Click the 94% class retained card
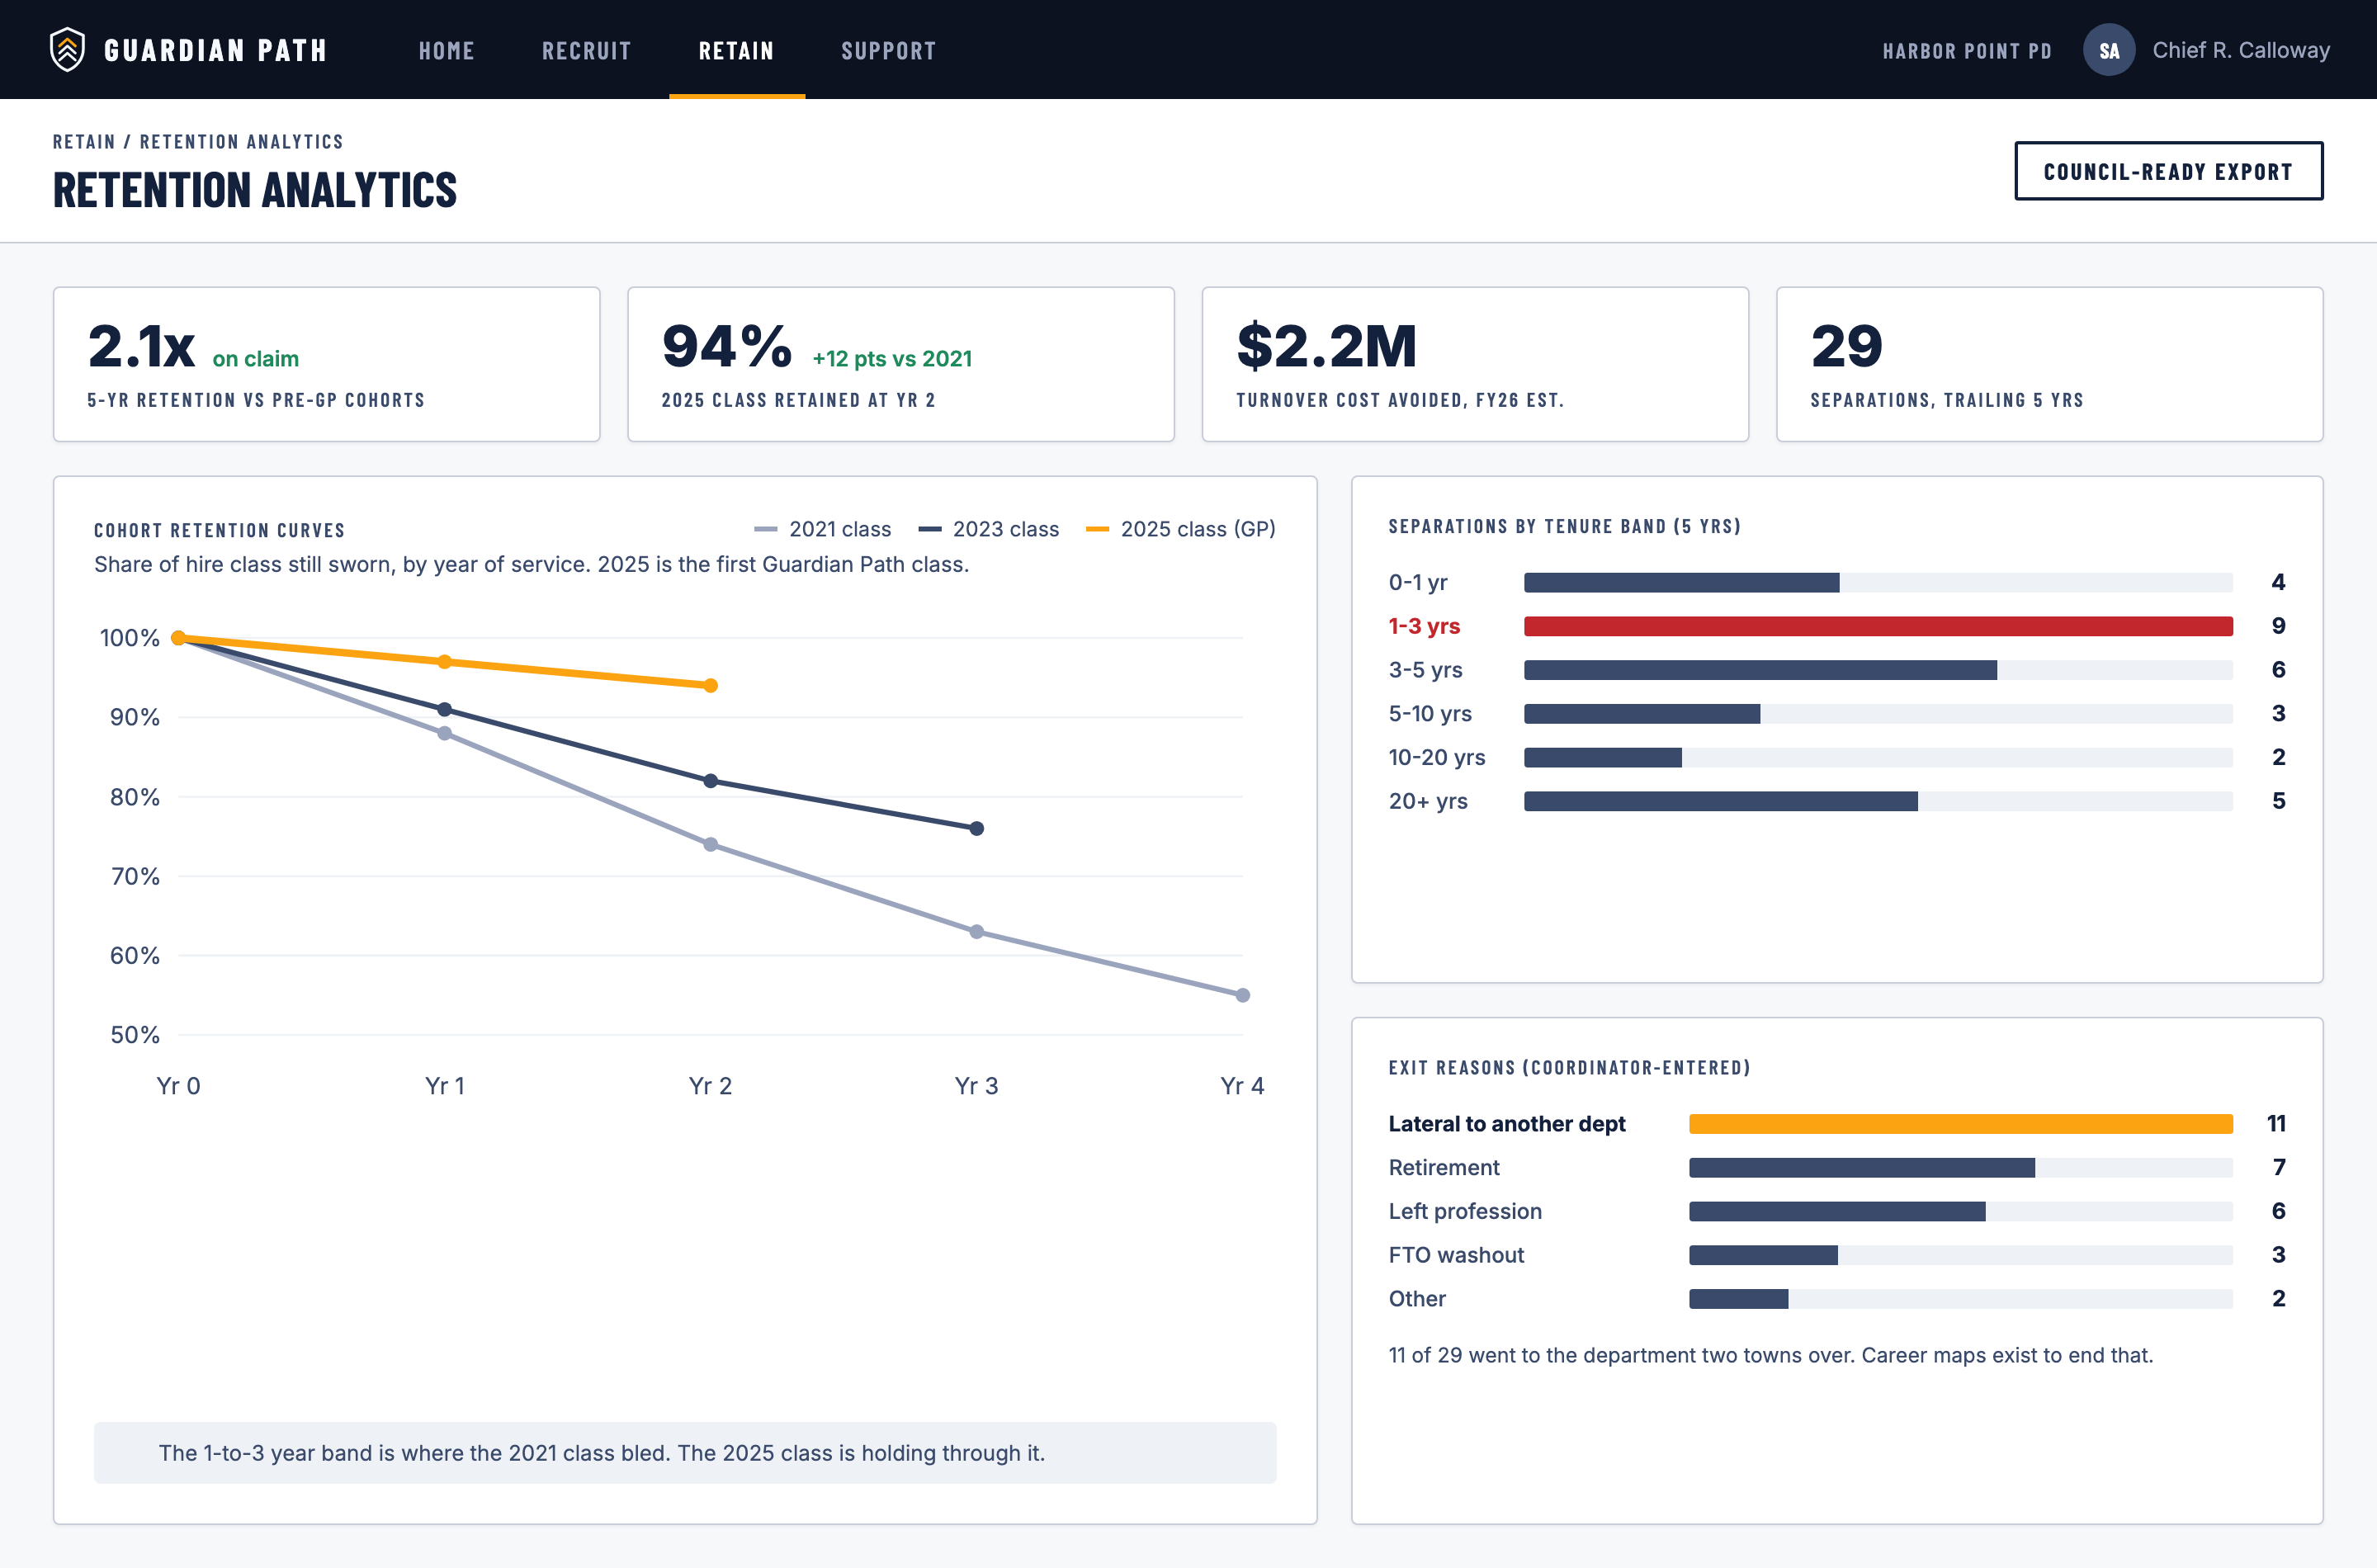 click(900, 364)
